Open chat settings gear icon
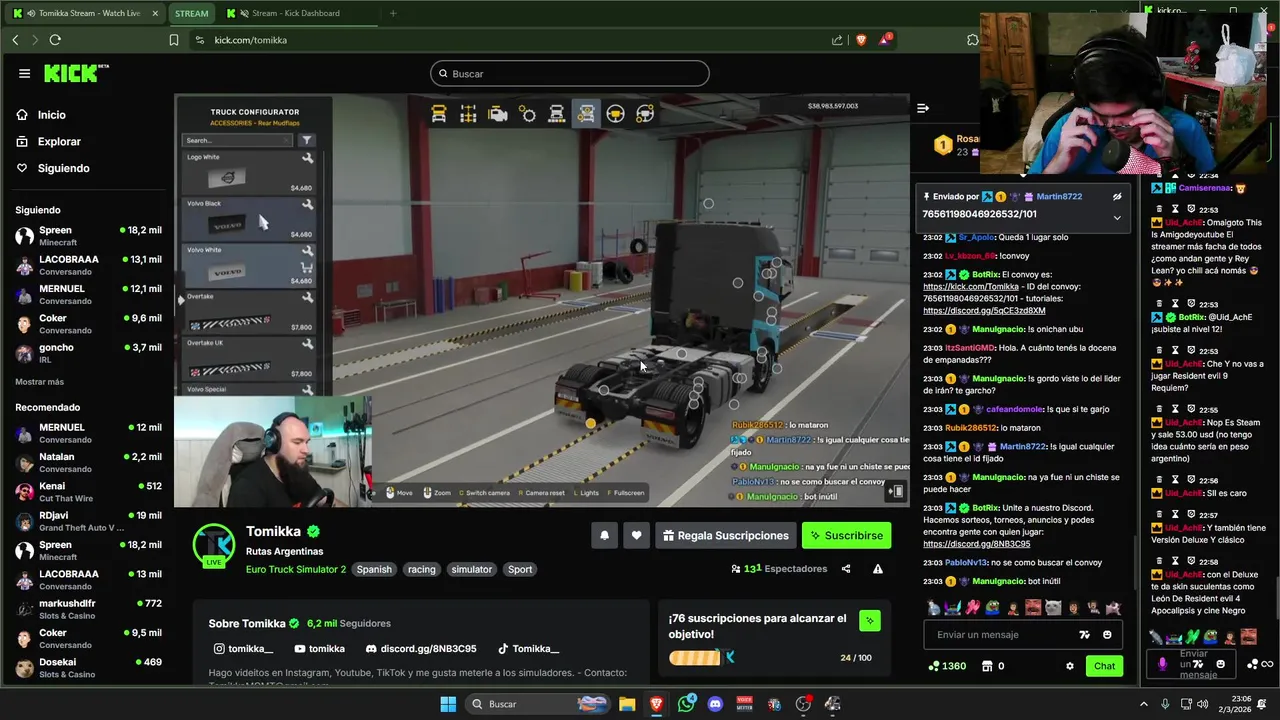Image resolution: width=1280 pixels, height=720 pixels. pos(1069,666)
